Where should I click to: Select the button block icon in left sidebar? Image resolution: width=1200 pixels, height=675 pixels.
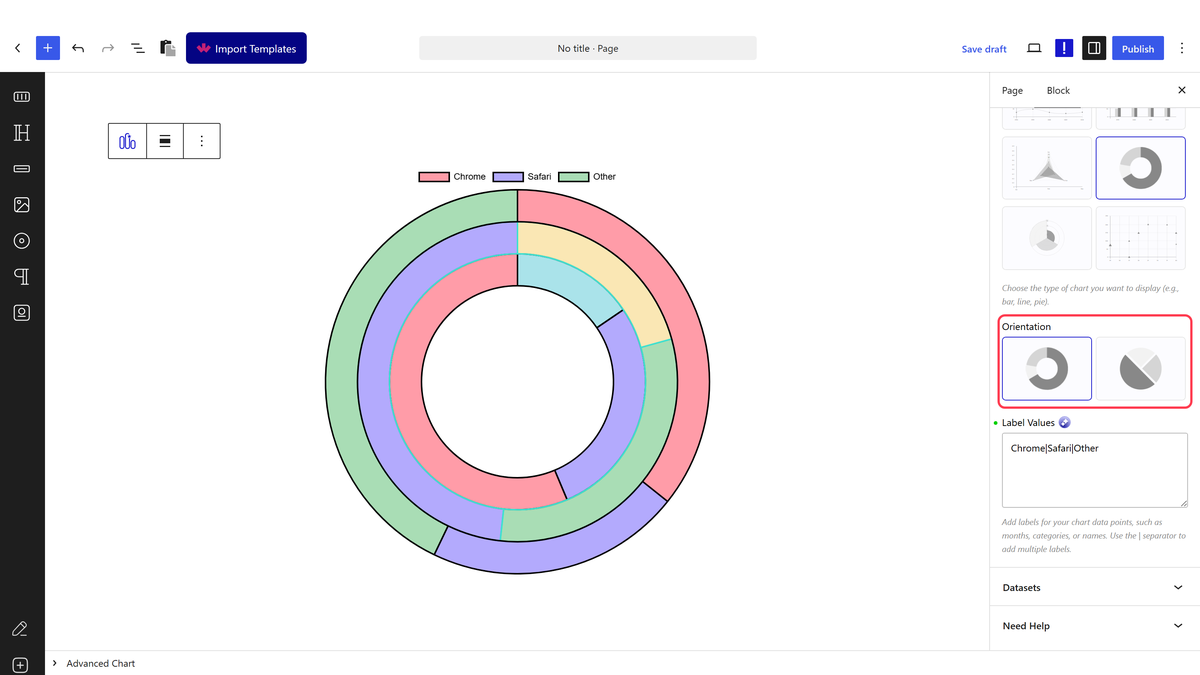tap(22, 169)
